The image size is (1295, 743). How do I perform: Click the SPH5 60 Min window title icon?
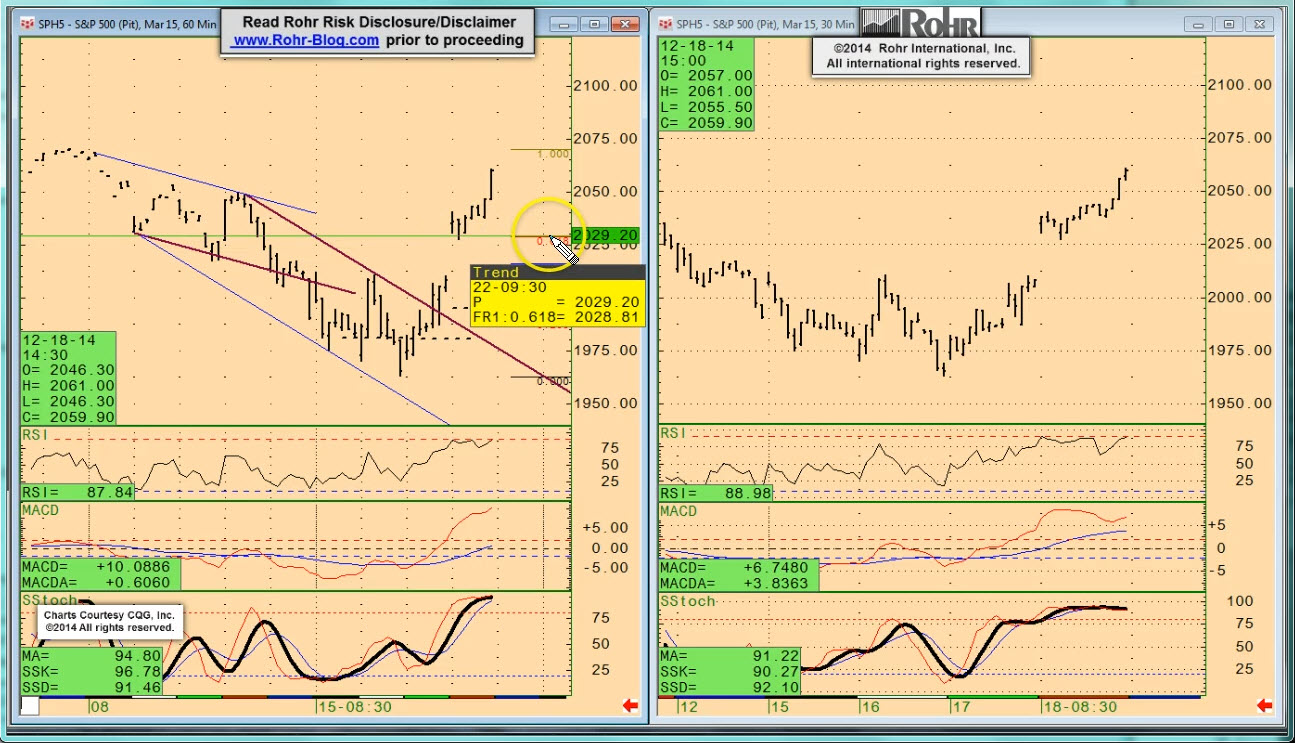coord(27,24)
